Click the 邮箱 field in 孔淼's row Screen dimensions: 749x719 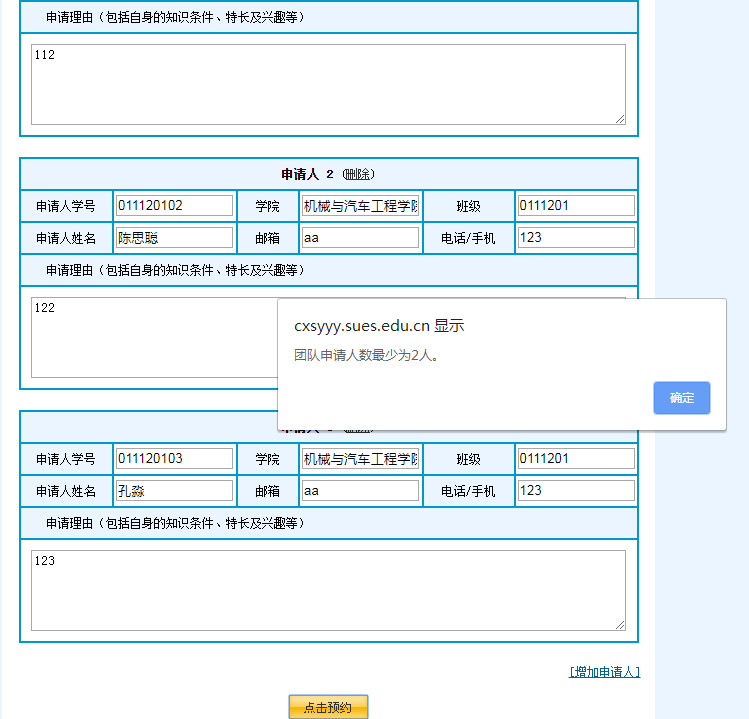360,491
